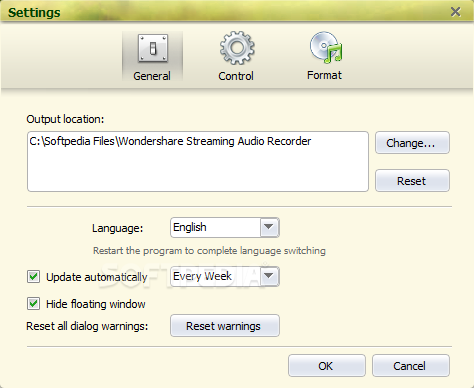The image size is (474, 388).
Task: Click the 'Output location:' label
Action: [65, 119]
